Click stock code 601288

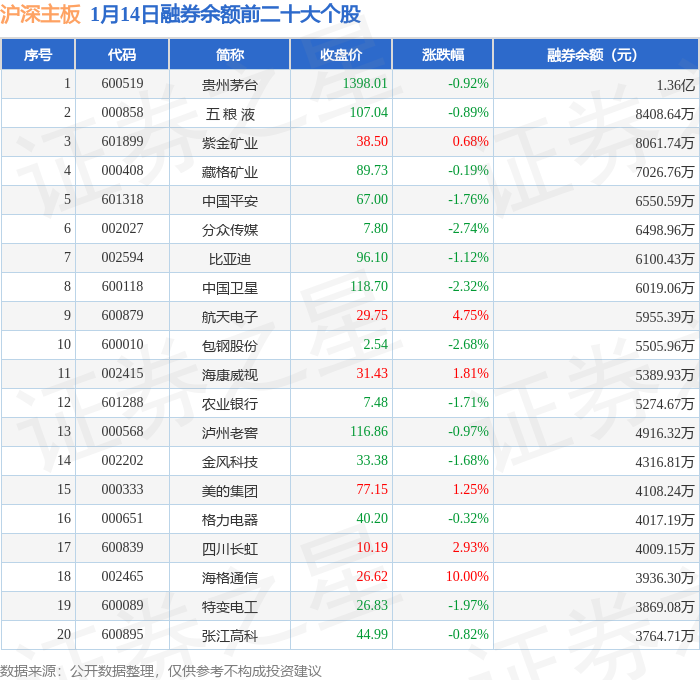pyautogui.click(x=122, y=403)
